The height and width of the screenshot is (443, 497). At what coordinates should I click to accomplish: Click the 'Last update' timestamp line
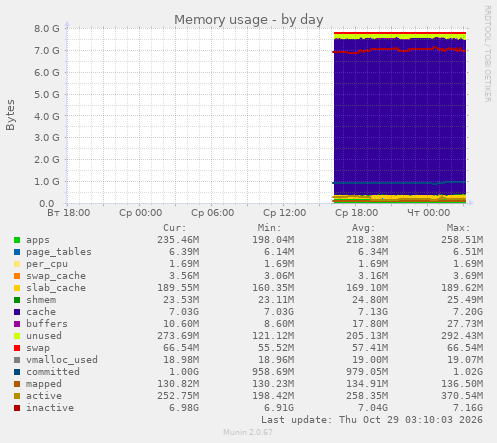(372, 420)
